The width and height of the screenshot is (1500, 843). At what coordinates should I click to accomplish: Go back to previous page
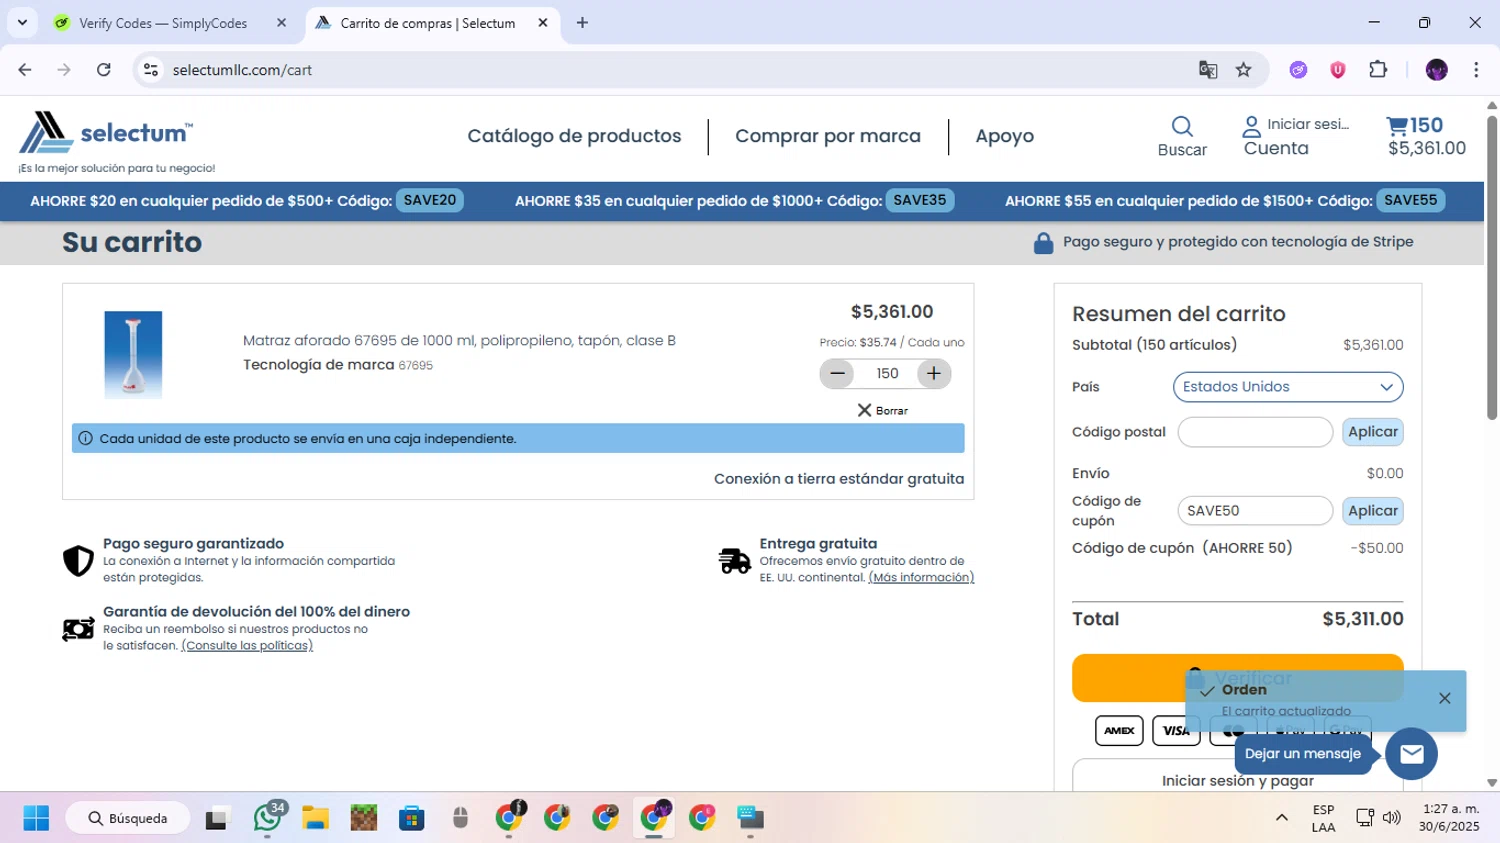coord(25,69)
